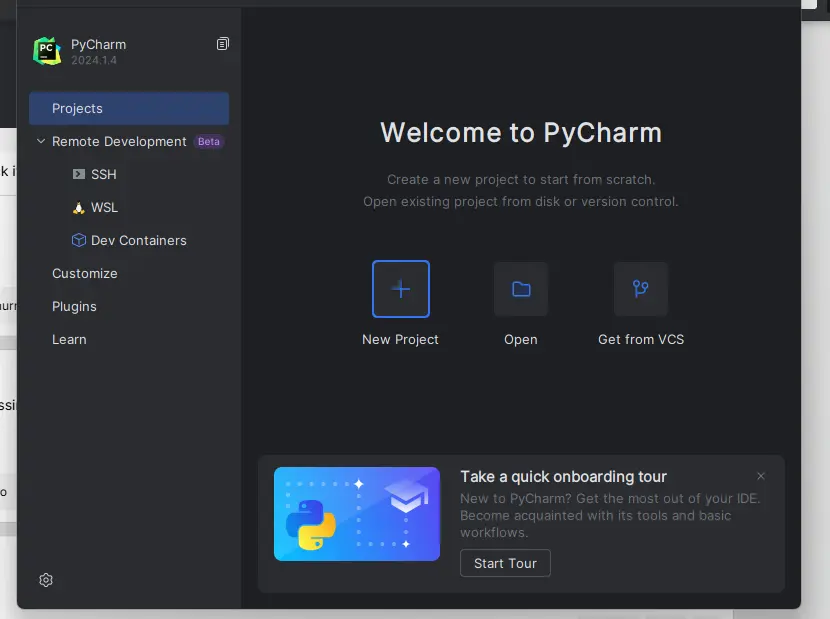This screenshot has height=619, width=830.
Task: Click the New Project plus icon
Action: click(x=401, y=289)
